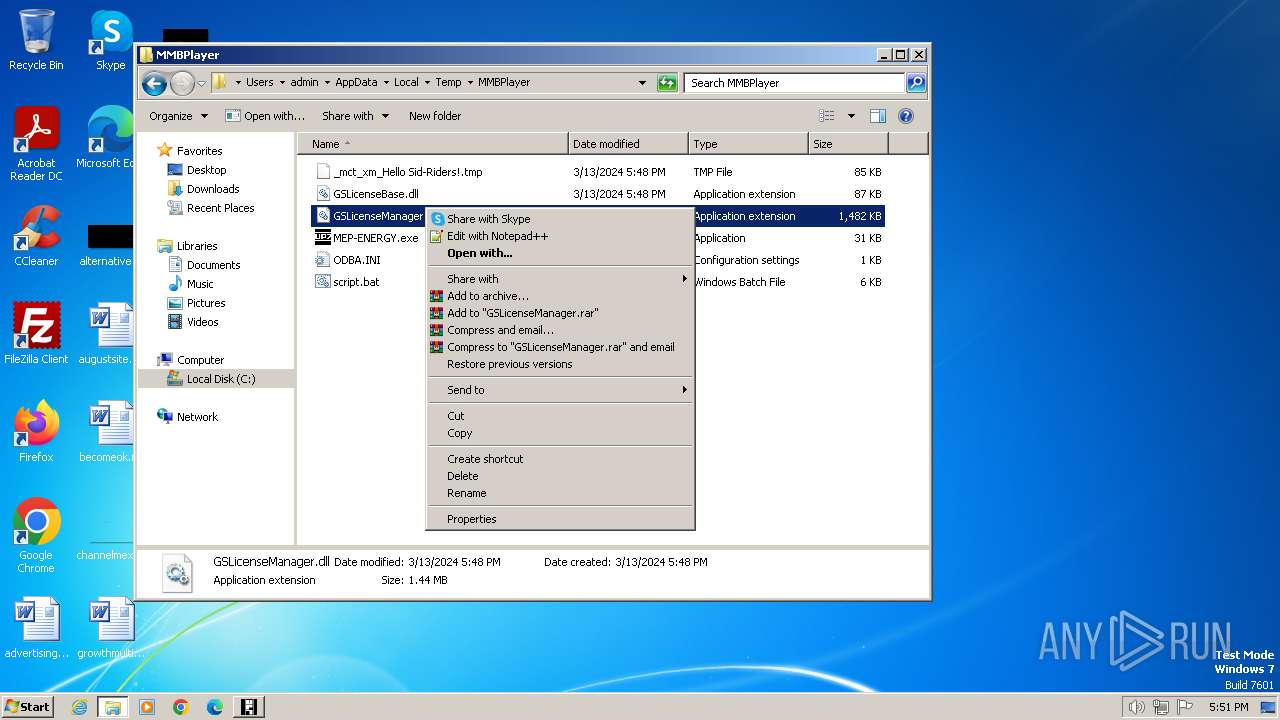Choose Rename from the context menu
The height and width of the screenshot is (720, 1280).
click(x=559, y=493)
